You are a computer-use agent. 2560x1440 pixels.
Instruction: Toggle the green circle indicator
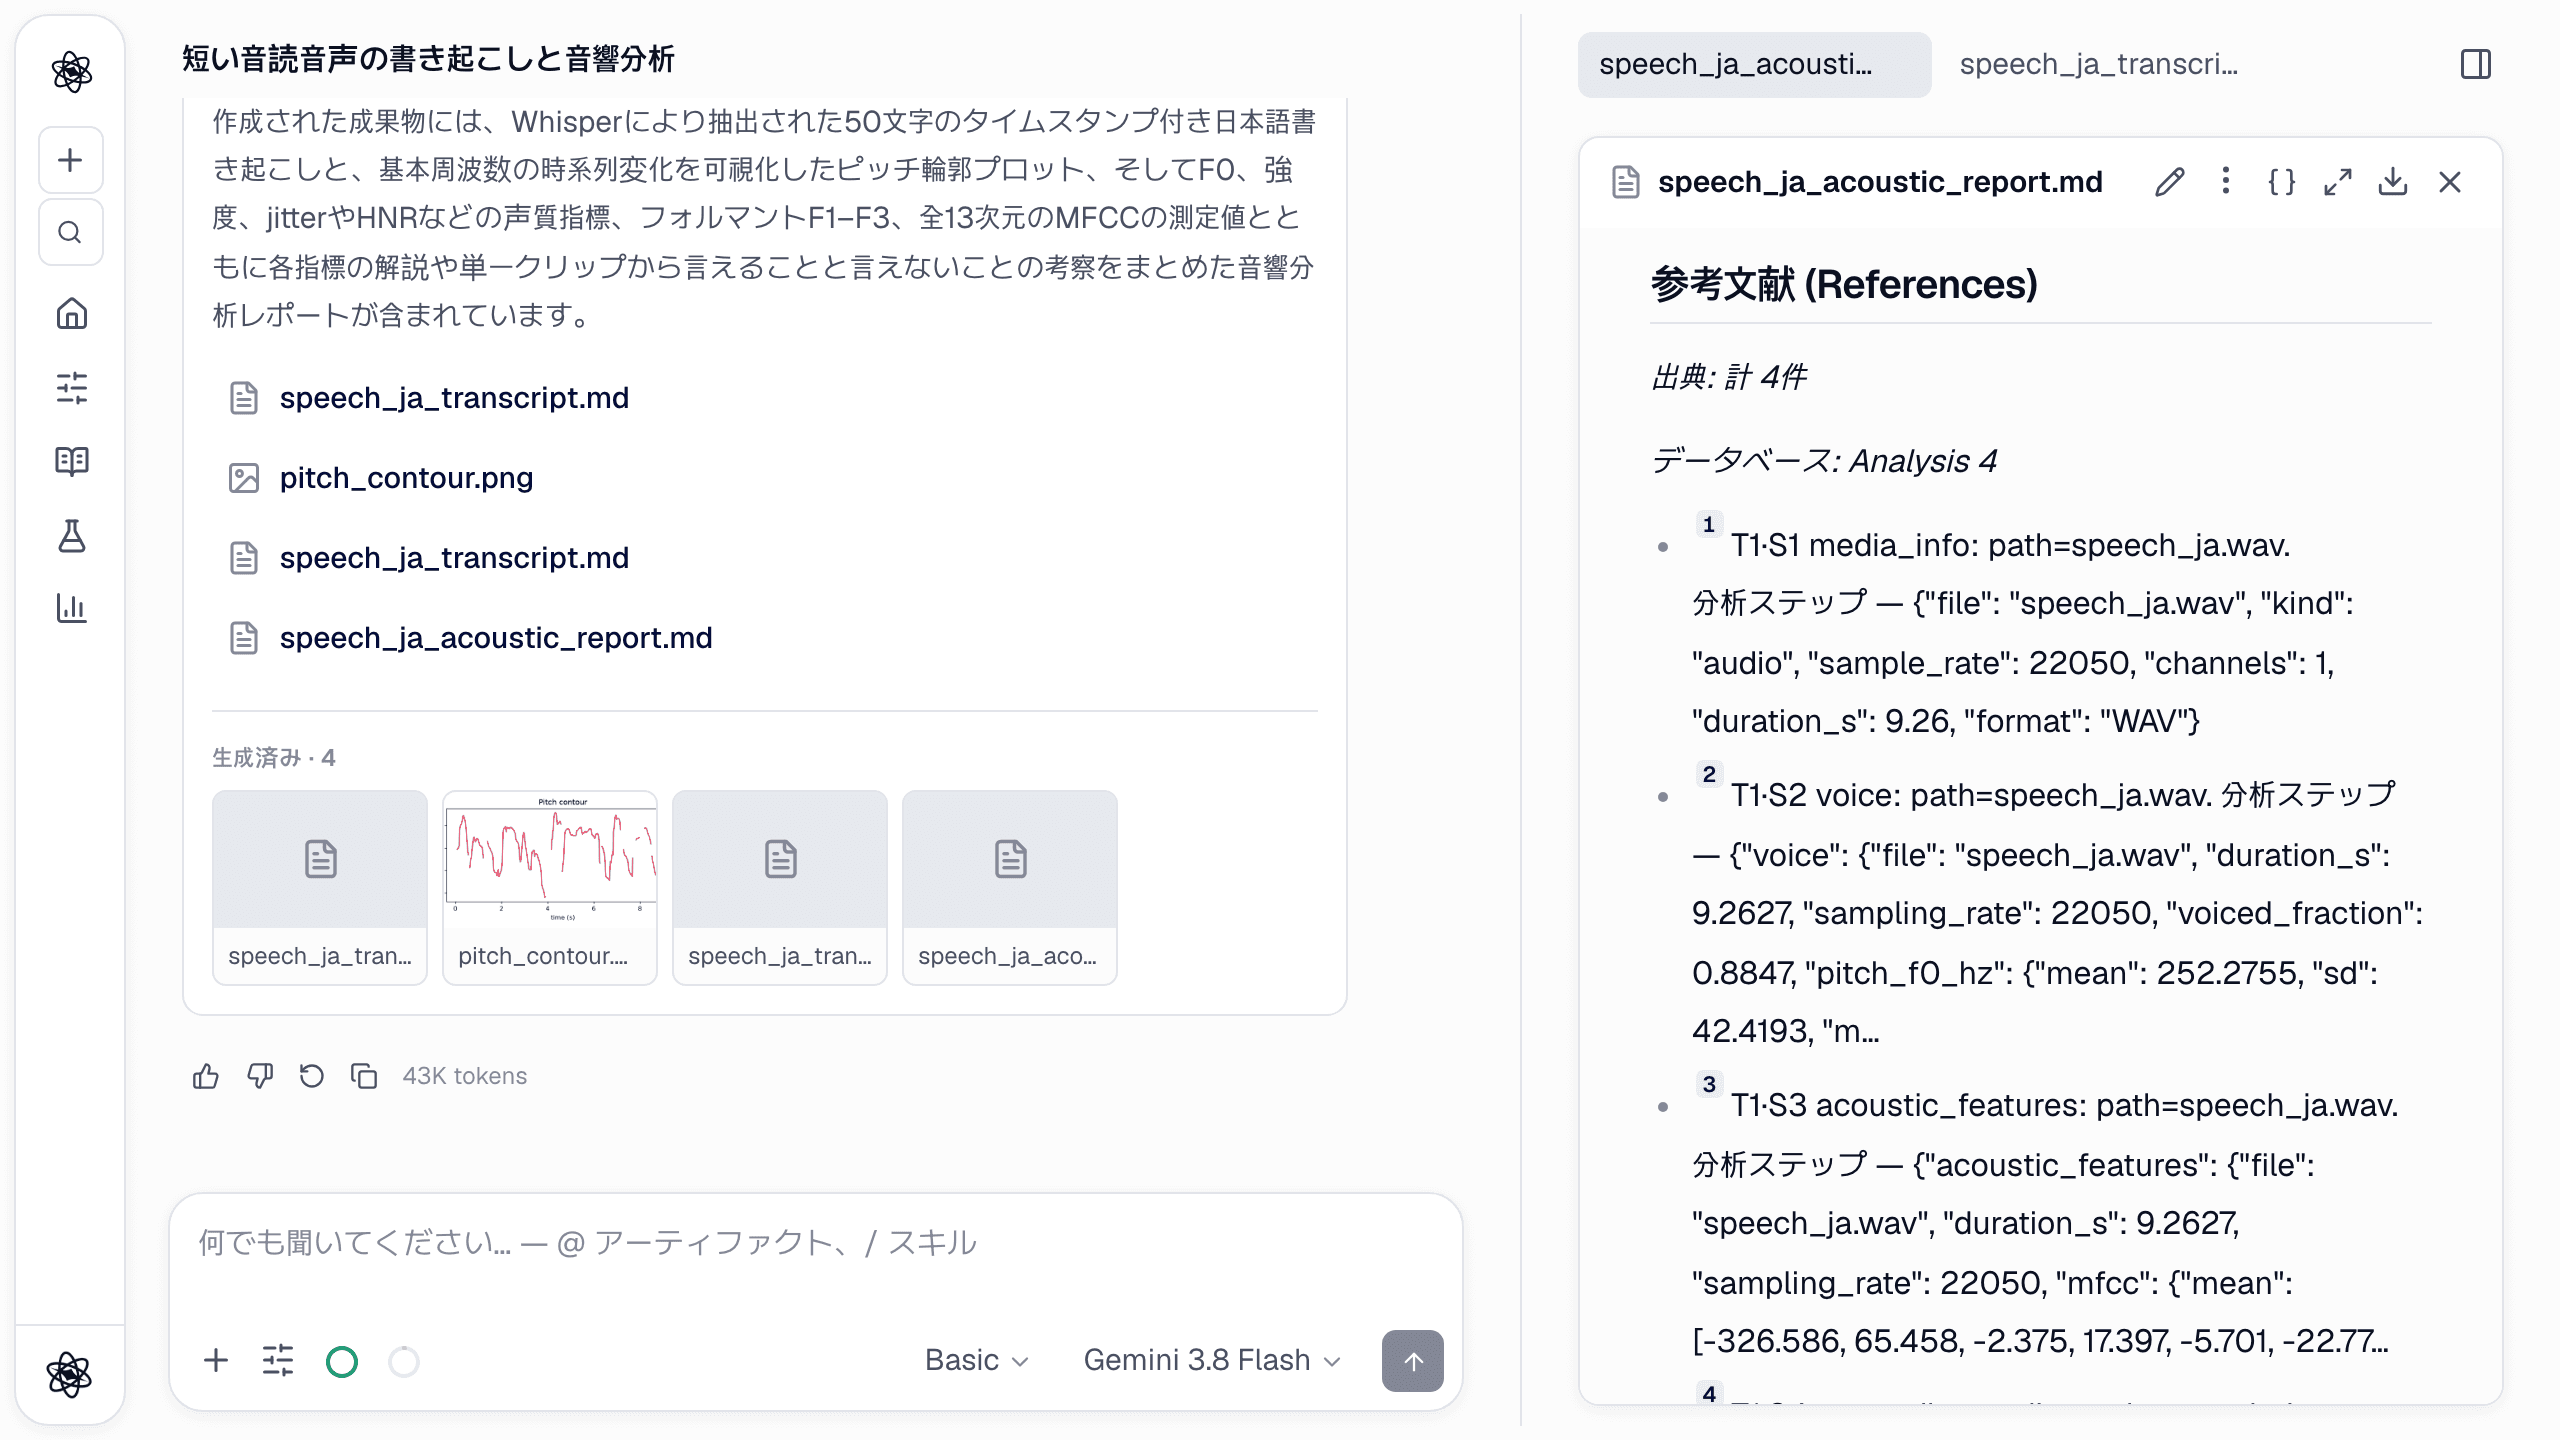(342, 1361)
